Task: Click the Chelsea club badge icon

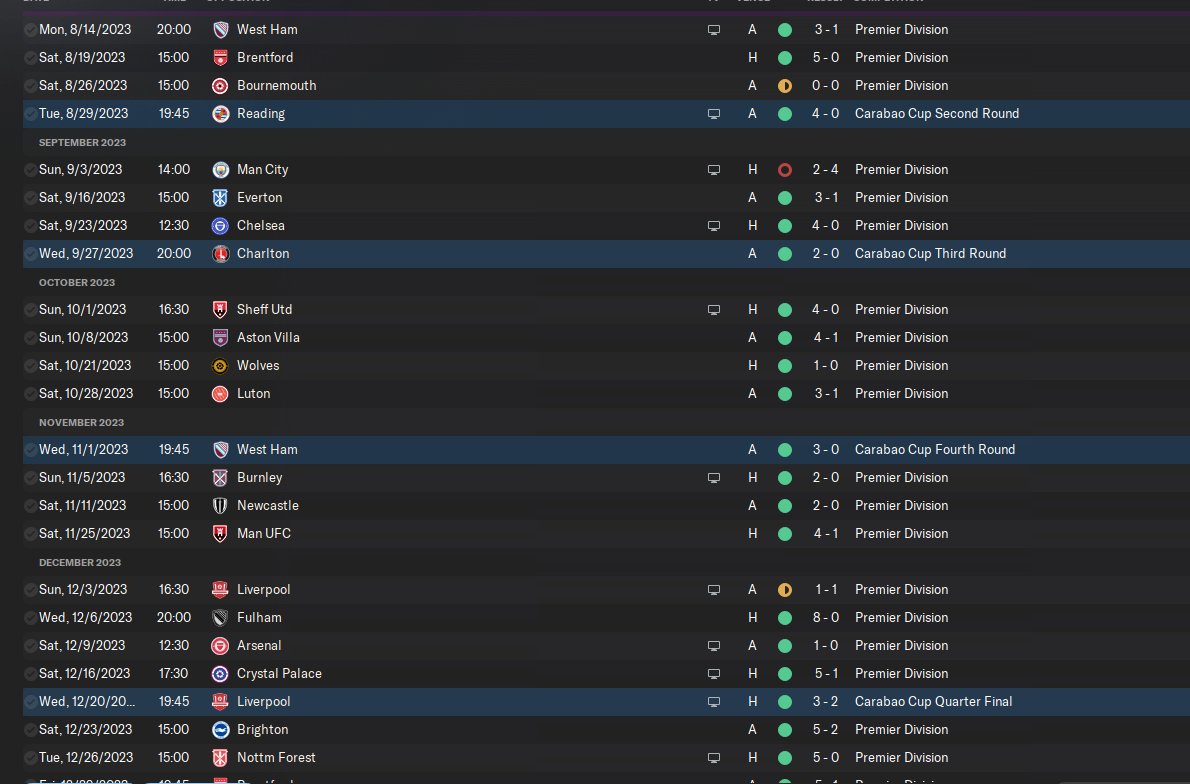Action: tap(220, 226)
